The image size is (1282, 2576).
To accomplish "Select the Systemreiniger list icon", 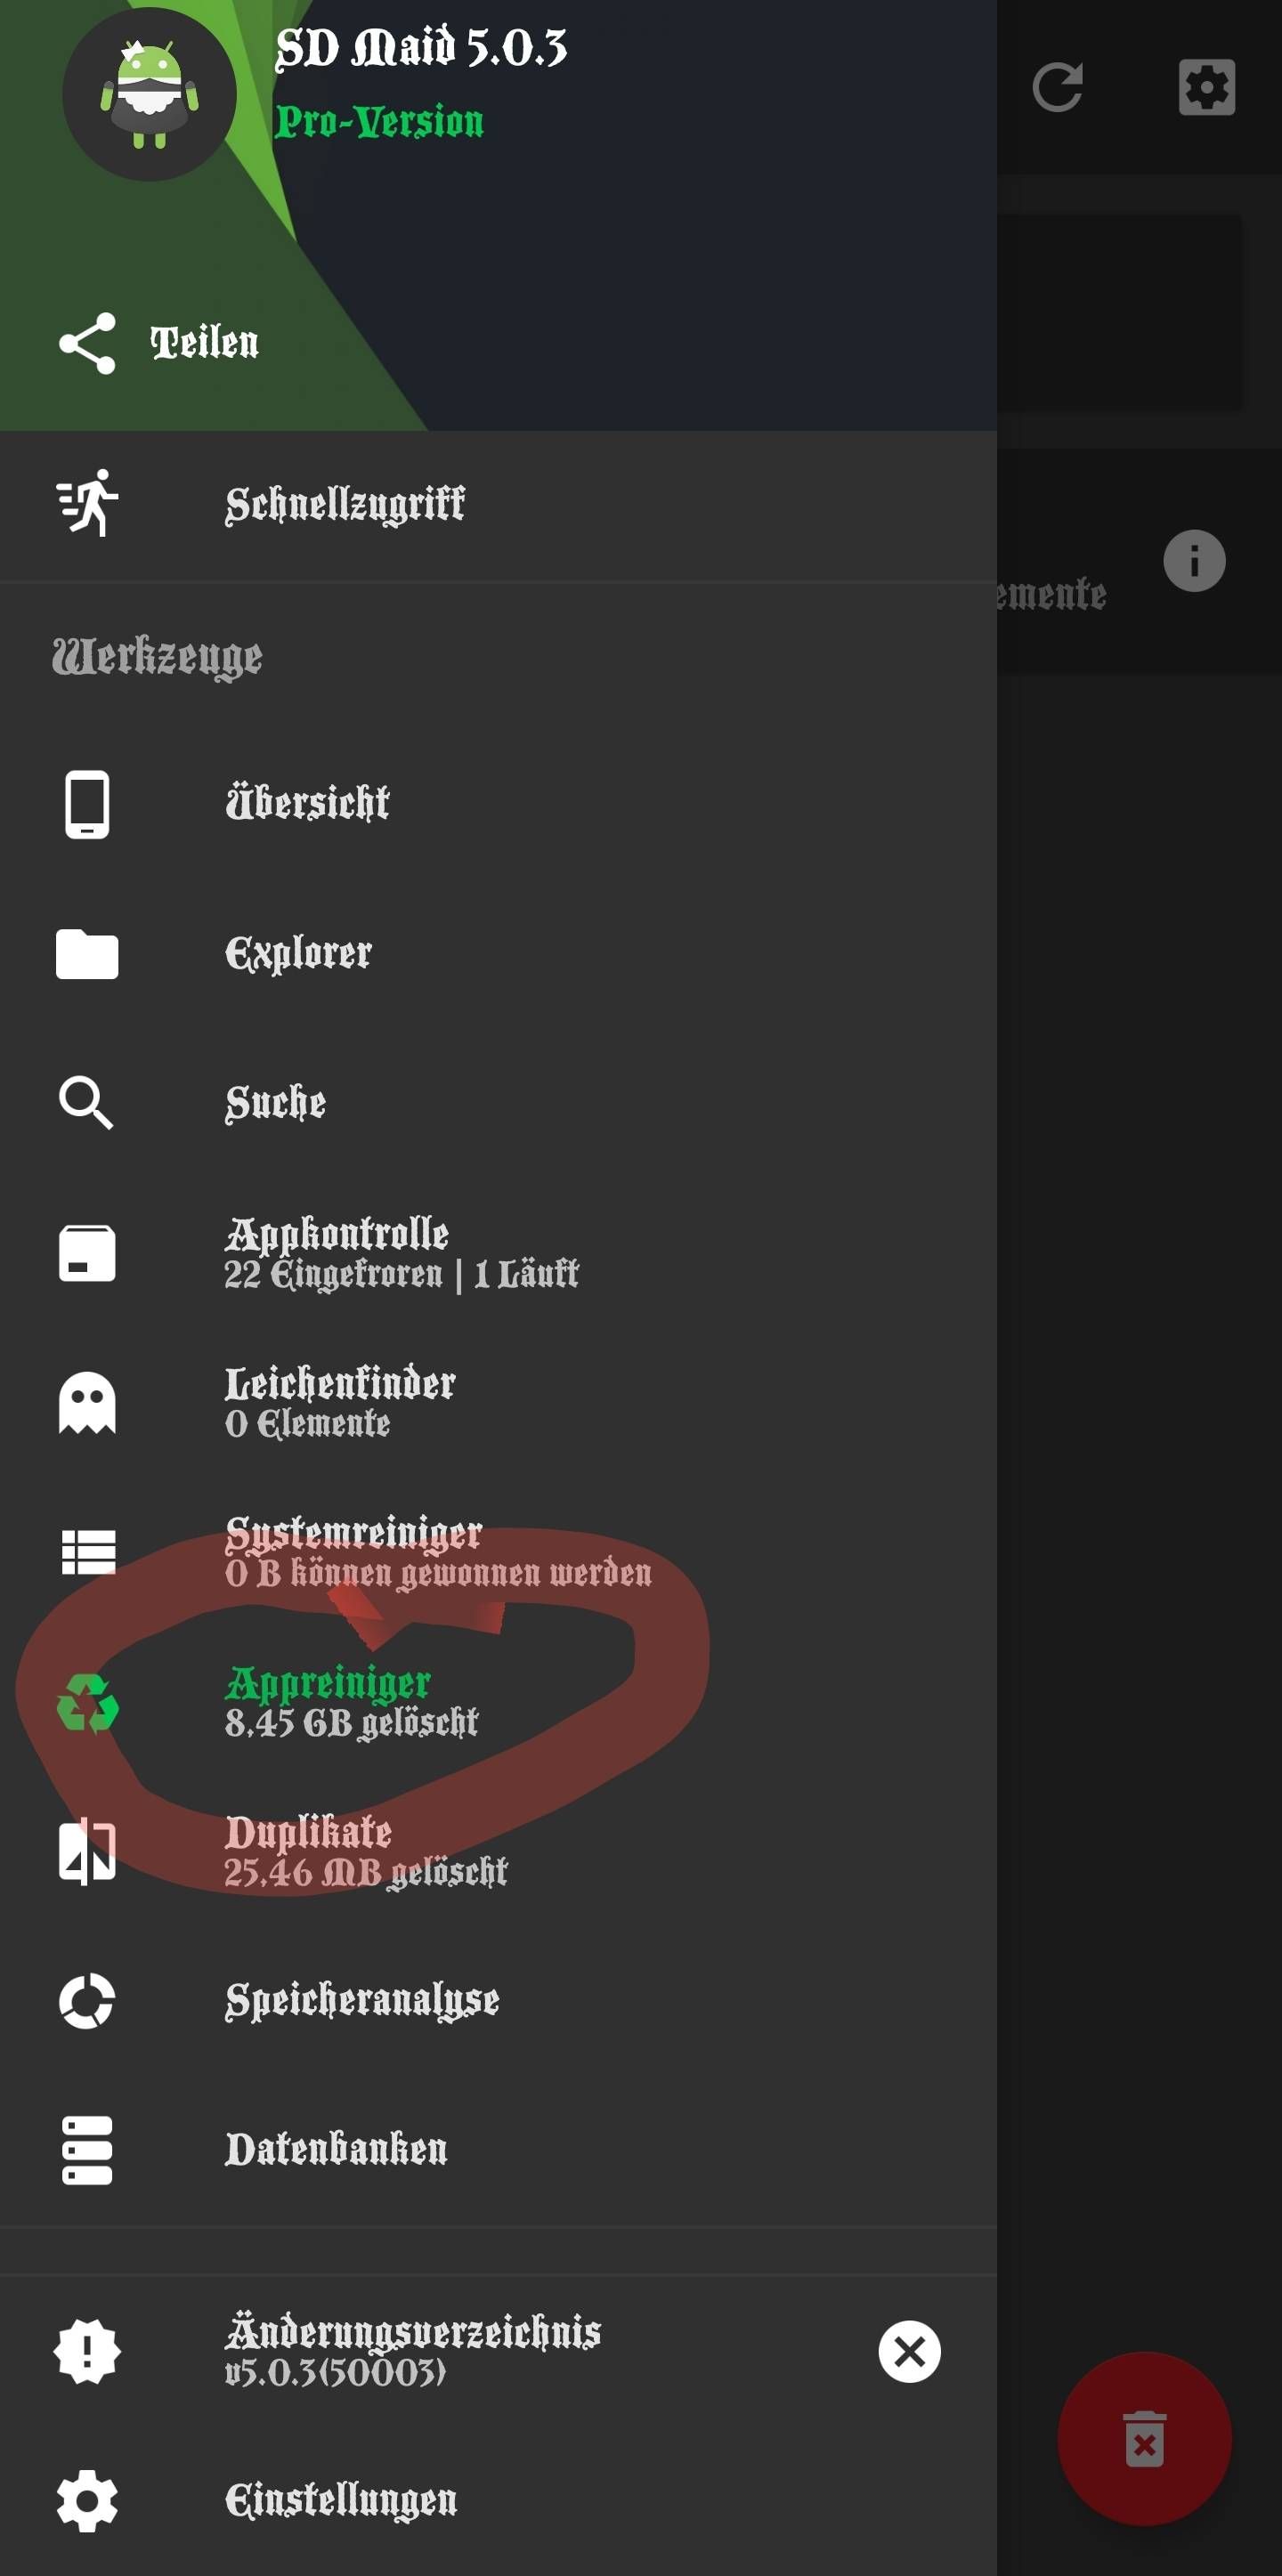I will click(x=87, y=1552).
